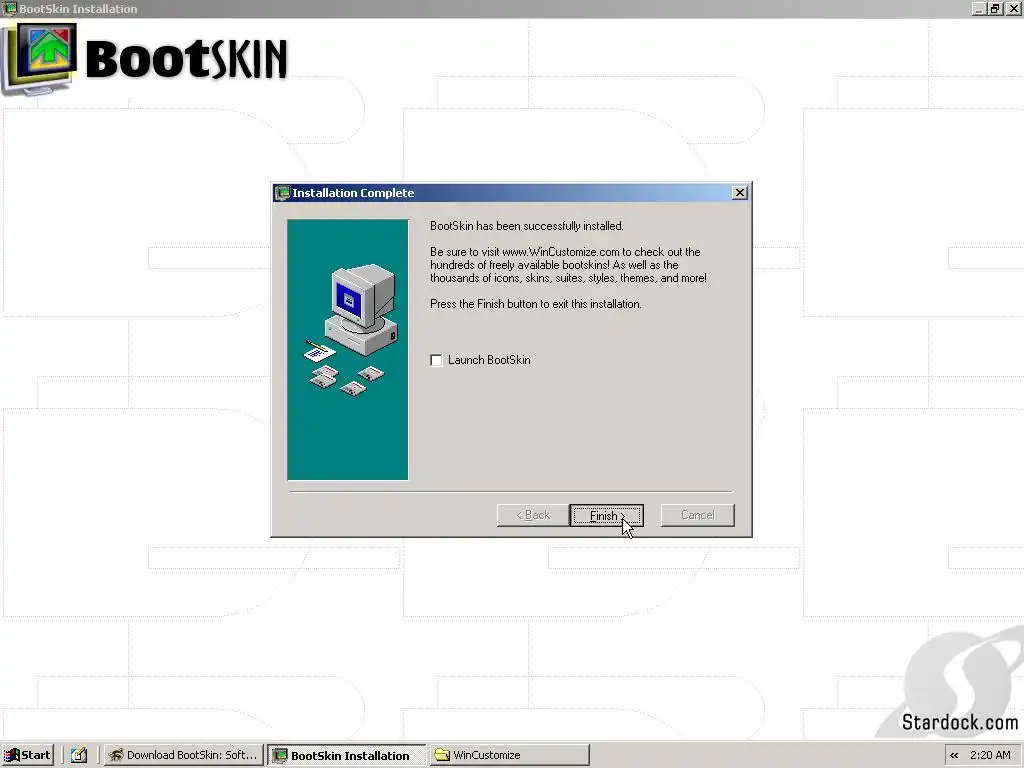1024x768 pixels.
Task: Click the Installation Complete title bar icon
Action: click(x=282, y=193)
